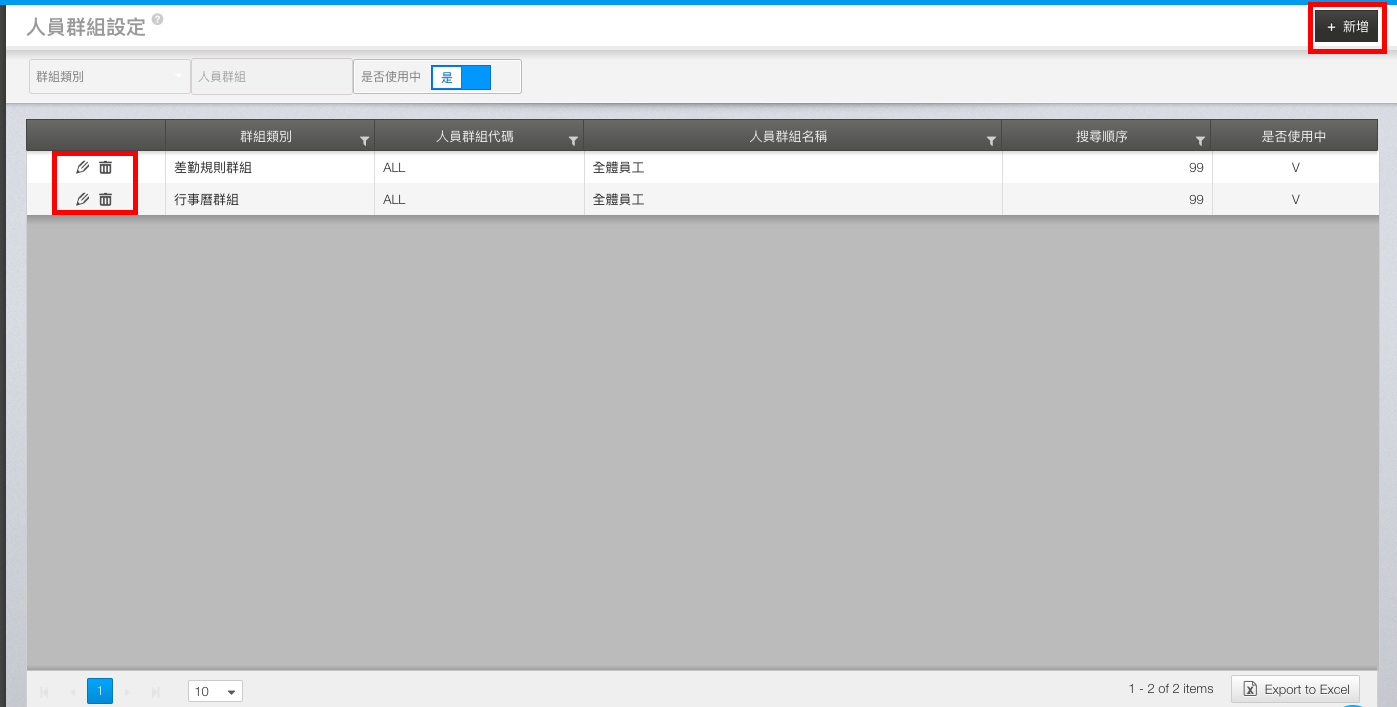Click V in-use mark in 行事曆群組 row

1295,199
